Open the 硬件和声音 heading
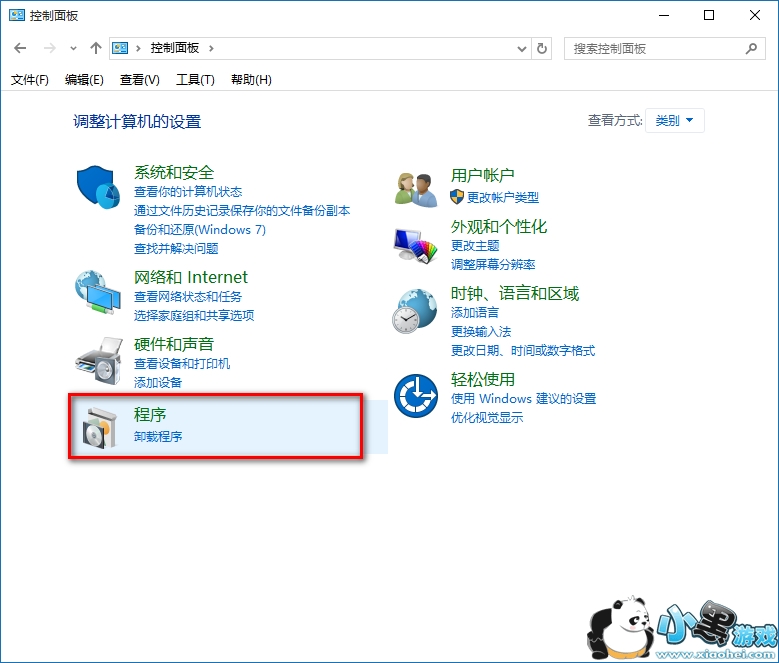779x663 pixels. click(174, 344)
